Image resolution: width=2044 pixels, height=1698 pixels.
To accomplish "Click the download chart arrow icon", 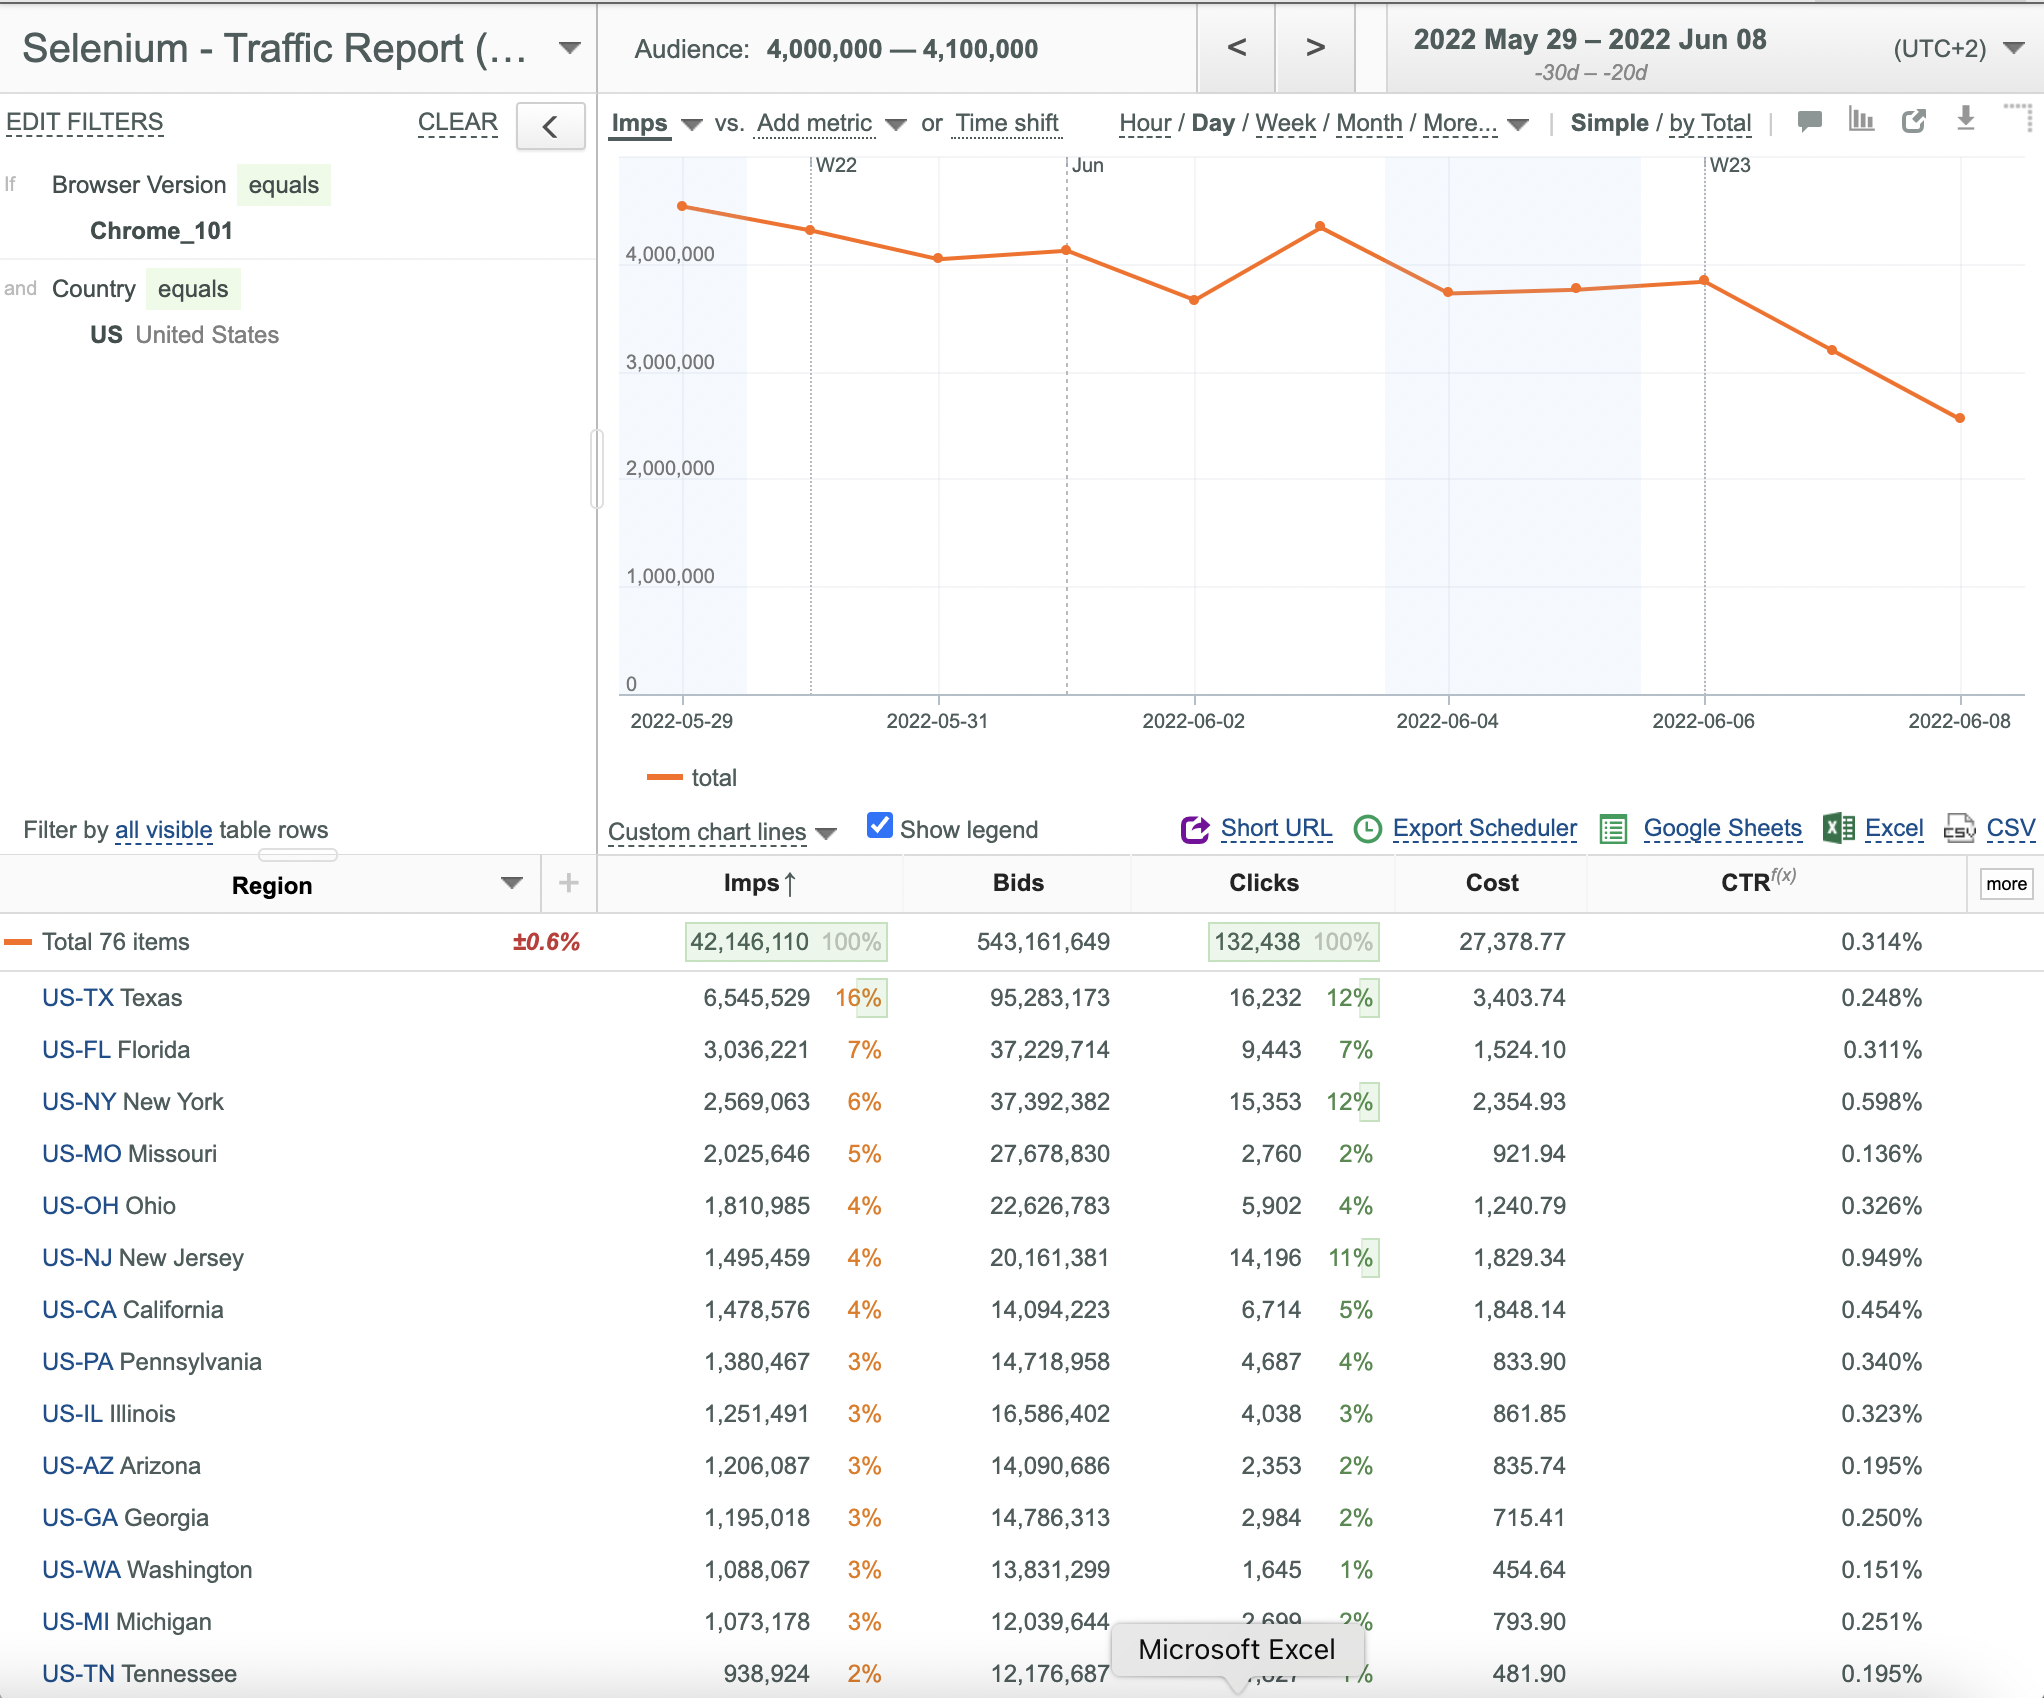I will pyautogui.click(x=1965, y=119).
